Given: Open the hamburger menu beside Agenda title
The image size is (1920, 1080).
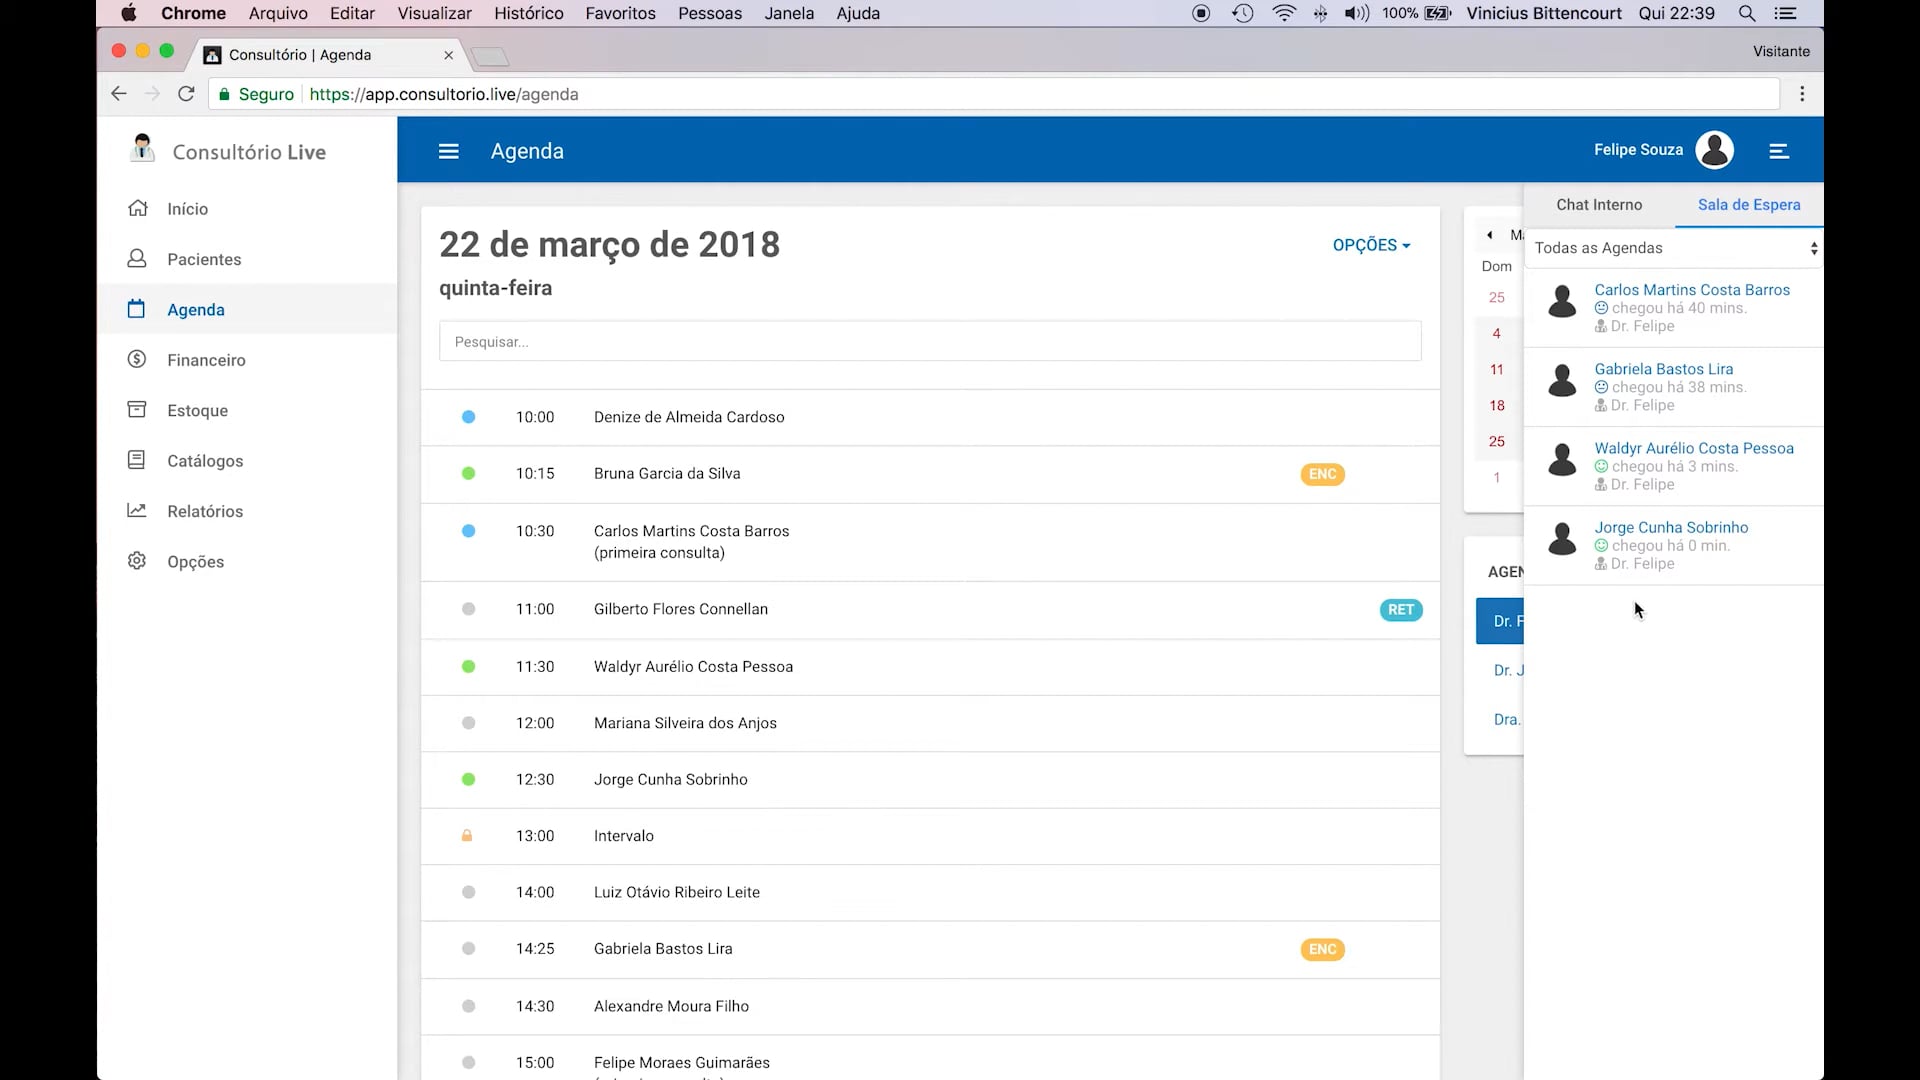Looking at the screenshot, I should click(448, 151).
